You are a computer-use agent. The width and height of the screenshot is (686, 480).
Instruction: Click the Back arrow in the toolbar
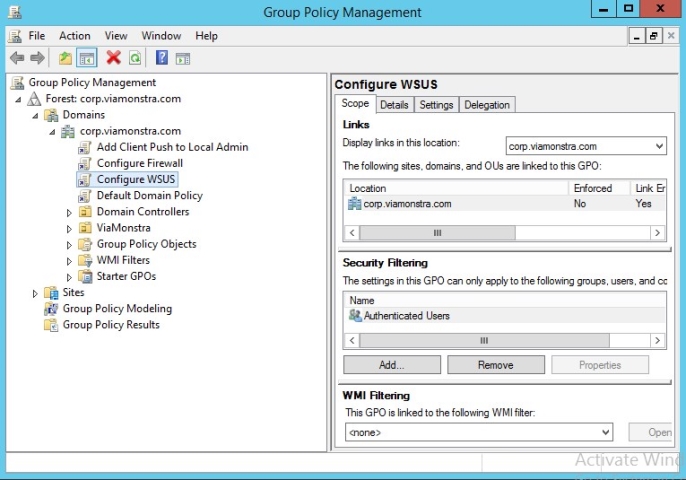[17, 58]
